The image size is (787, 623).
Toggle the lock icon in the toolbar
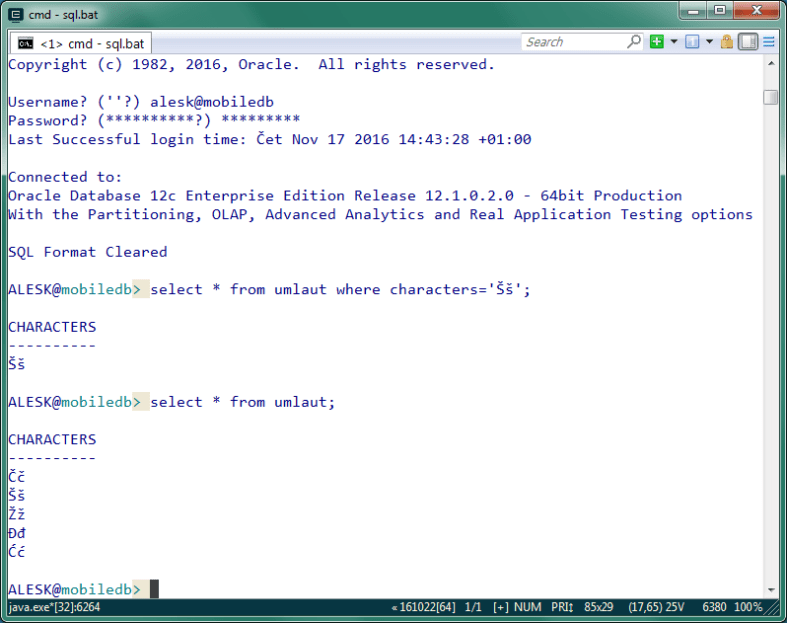[x=727, y=42]
